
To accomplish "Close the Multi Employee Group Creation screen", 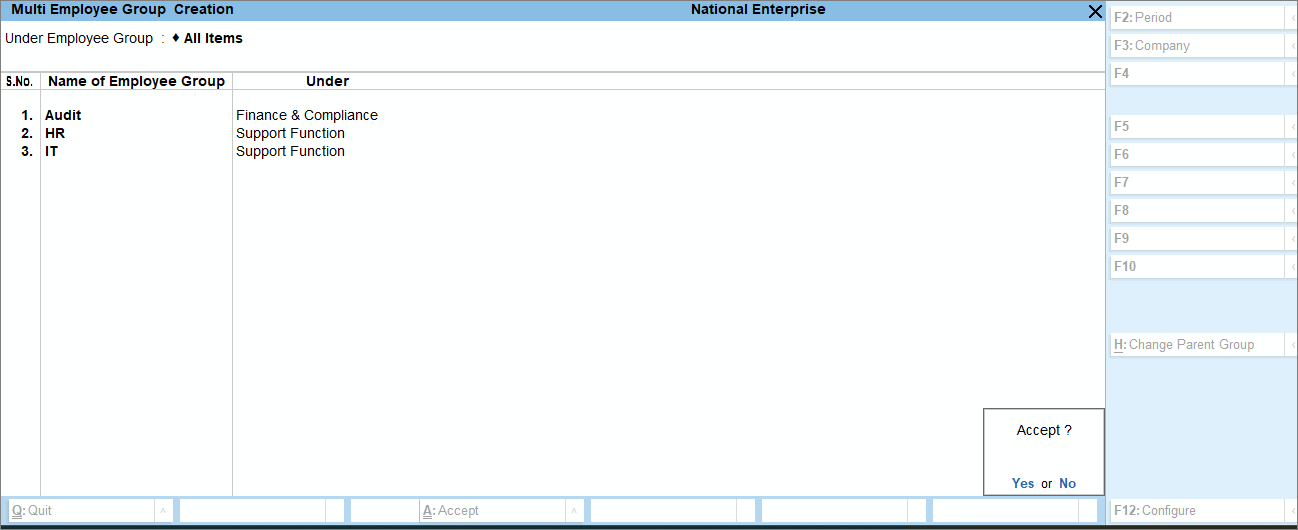I will [x=1094, y=11].
